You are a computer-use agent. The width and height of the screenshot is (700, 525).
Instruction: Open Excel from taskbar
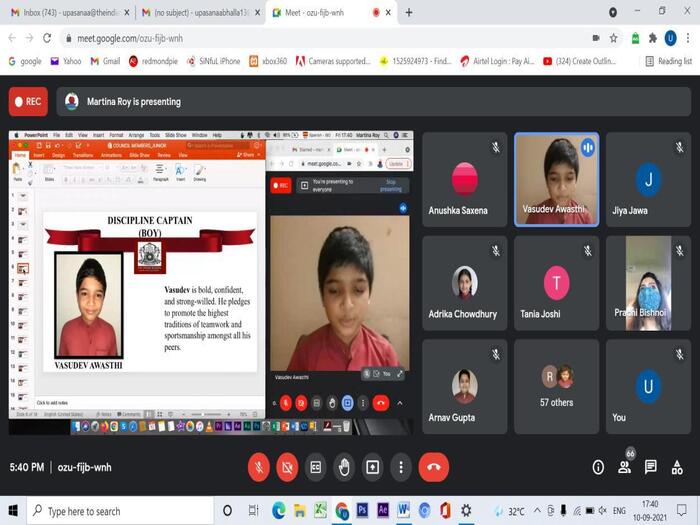321,511
